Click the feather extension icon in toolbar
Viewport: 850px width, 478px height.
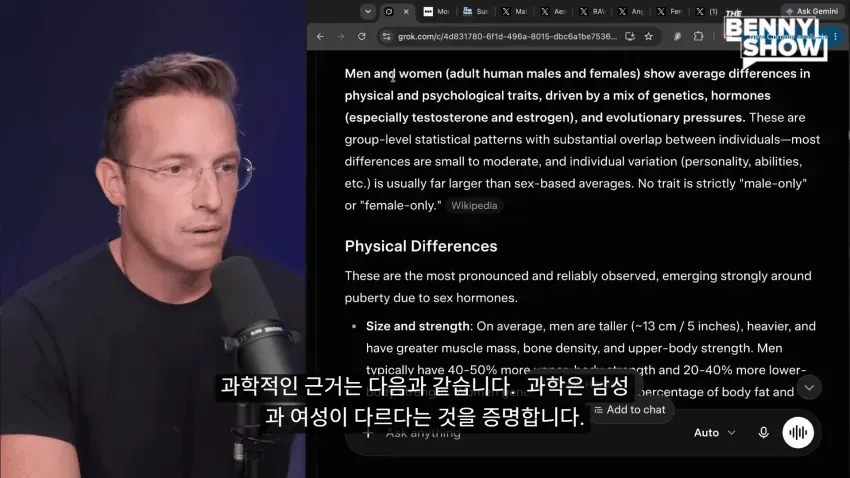[x=677, y=36]
